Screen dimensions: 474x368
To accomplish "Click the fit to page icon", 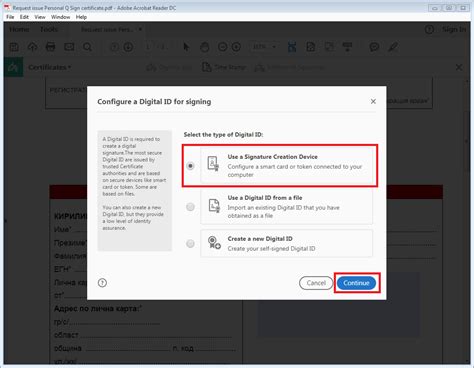I will (311, 47).
